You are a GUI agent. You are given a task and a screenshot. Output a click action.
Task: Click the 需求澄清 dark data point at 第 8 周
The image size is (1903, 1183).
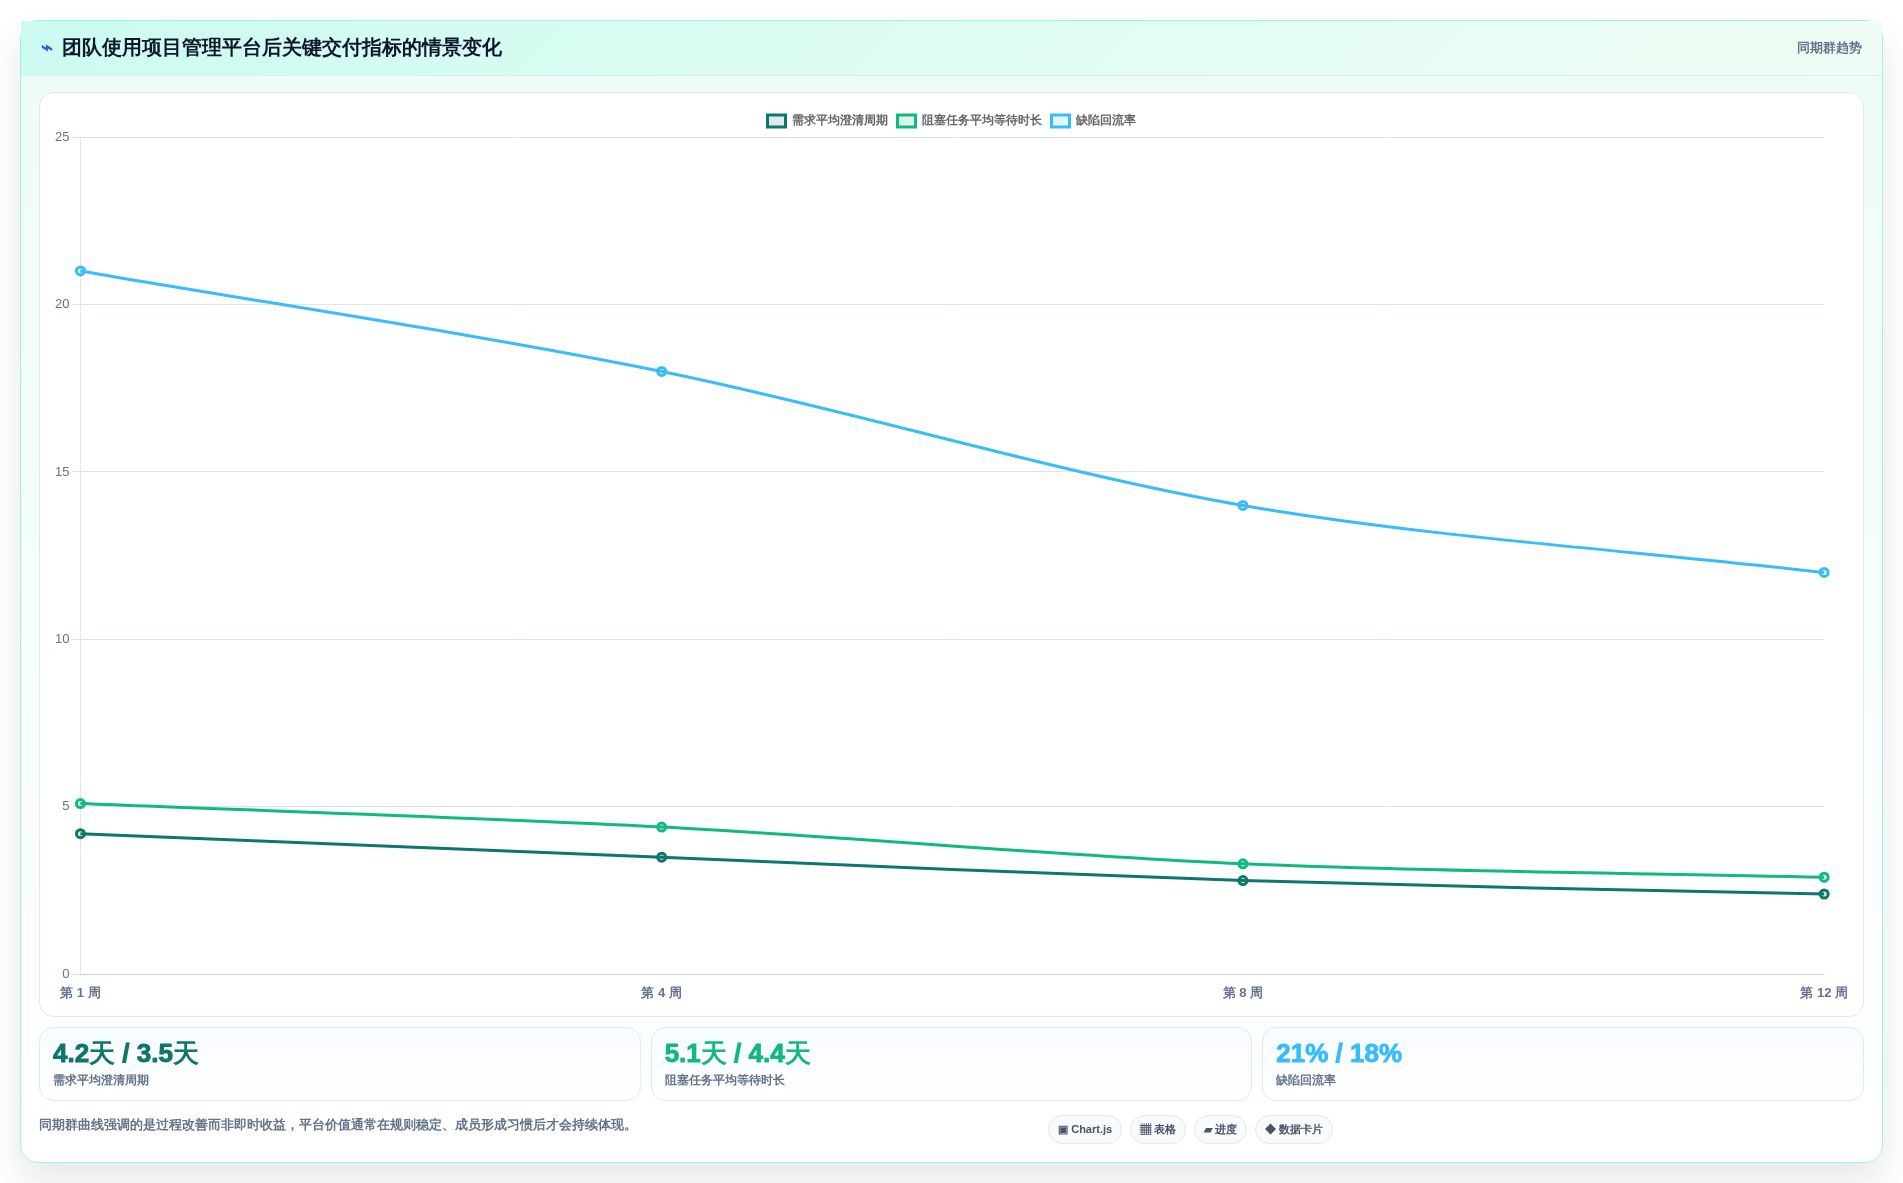1243,881
